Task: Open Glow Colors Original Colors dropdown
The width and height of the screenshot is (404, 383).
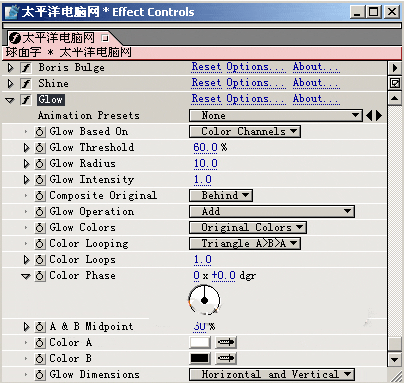Action: coord(248,228)
